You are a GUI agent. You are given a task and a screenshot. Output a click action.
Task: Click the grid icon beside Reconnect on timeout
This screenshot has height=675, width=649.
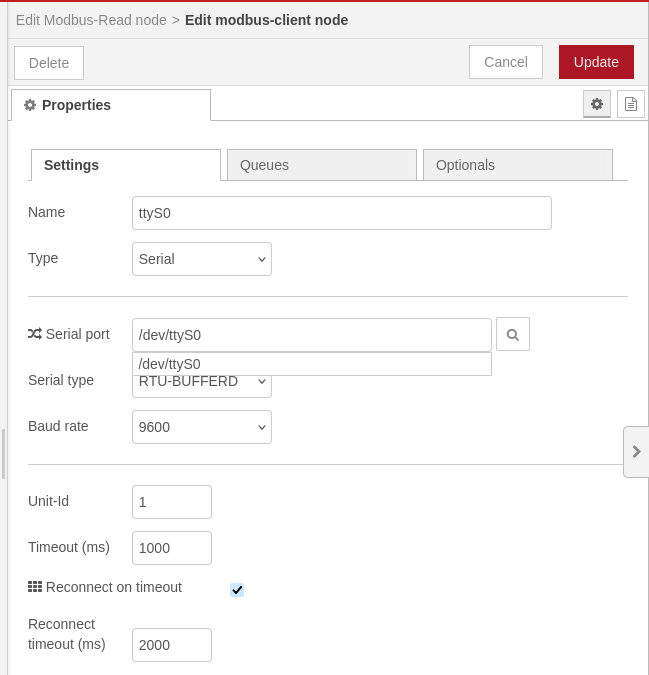tap(35, 587)
